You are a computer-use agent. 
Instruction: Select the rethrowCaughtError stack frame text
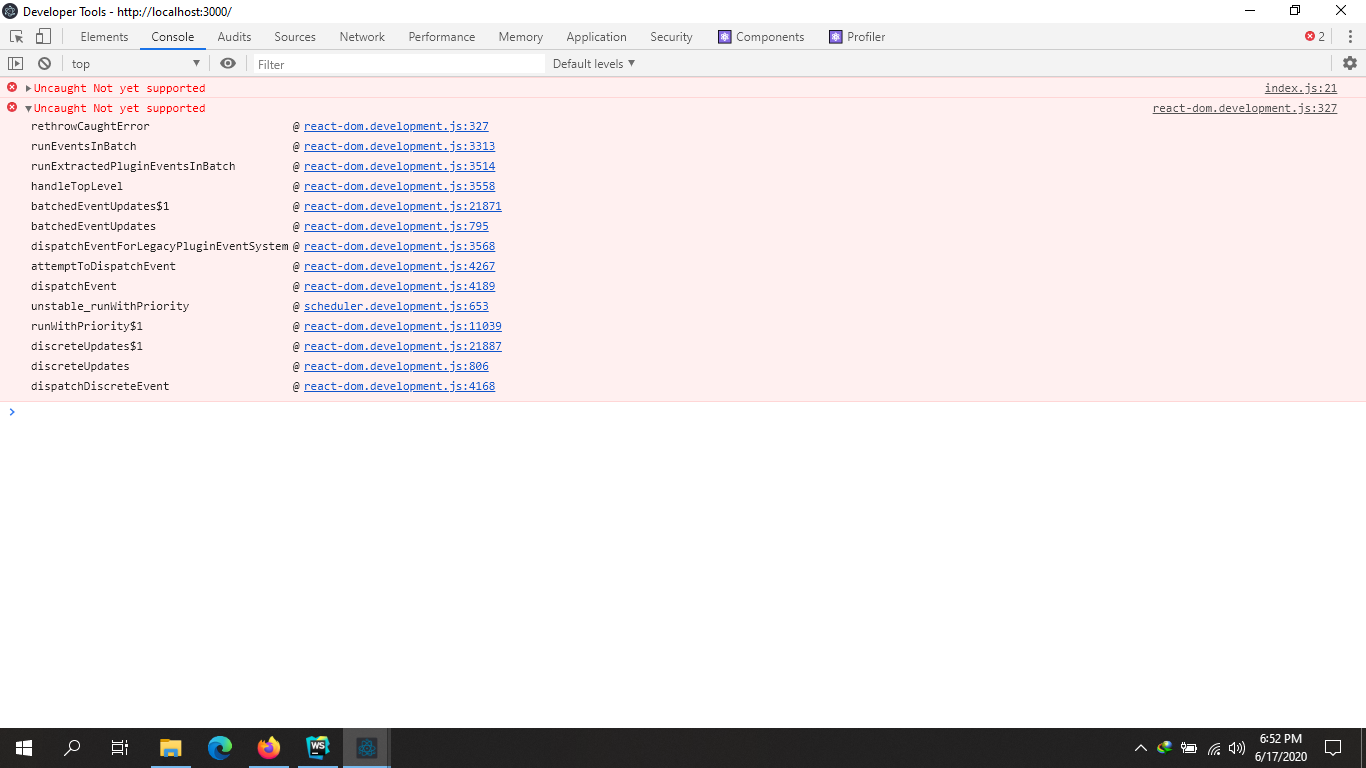90,126
